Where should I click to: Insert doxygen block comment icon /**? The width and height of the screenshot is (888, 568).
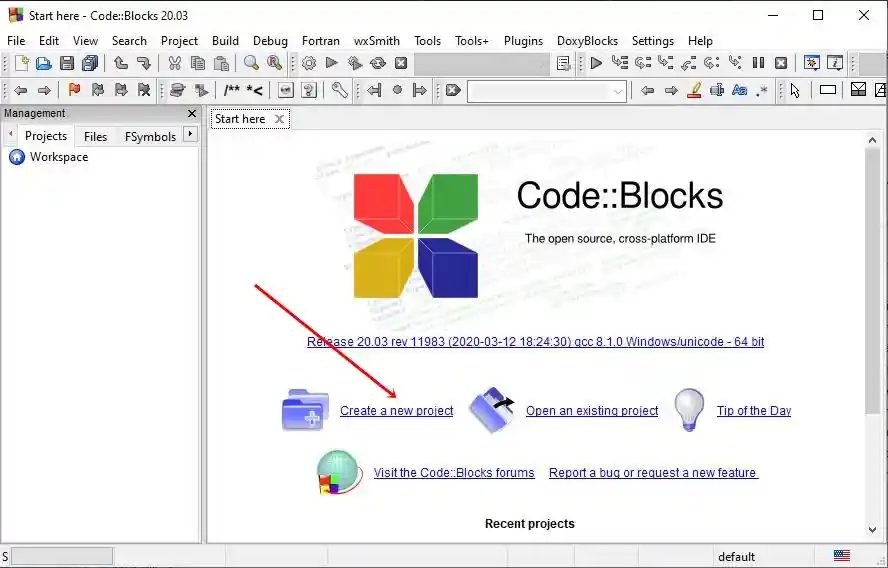point(232,90)
